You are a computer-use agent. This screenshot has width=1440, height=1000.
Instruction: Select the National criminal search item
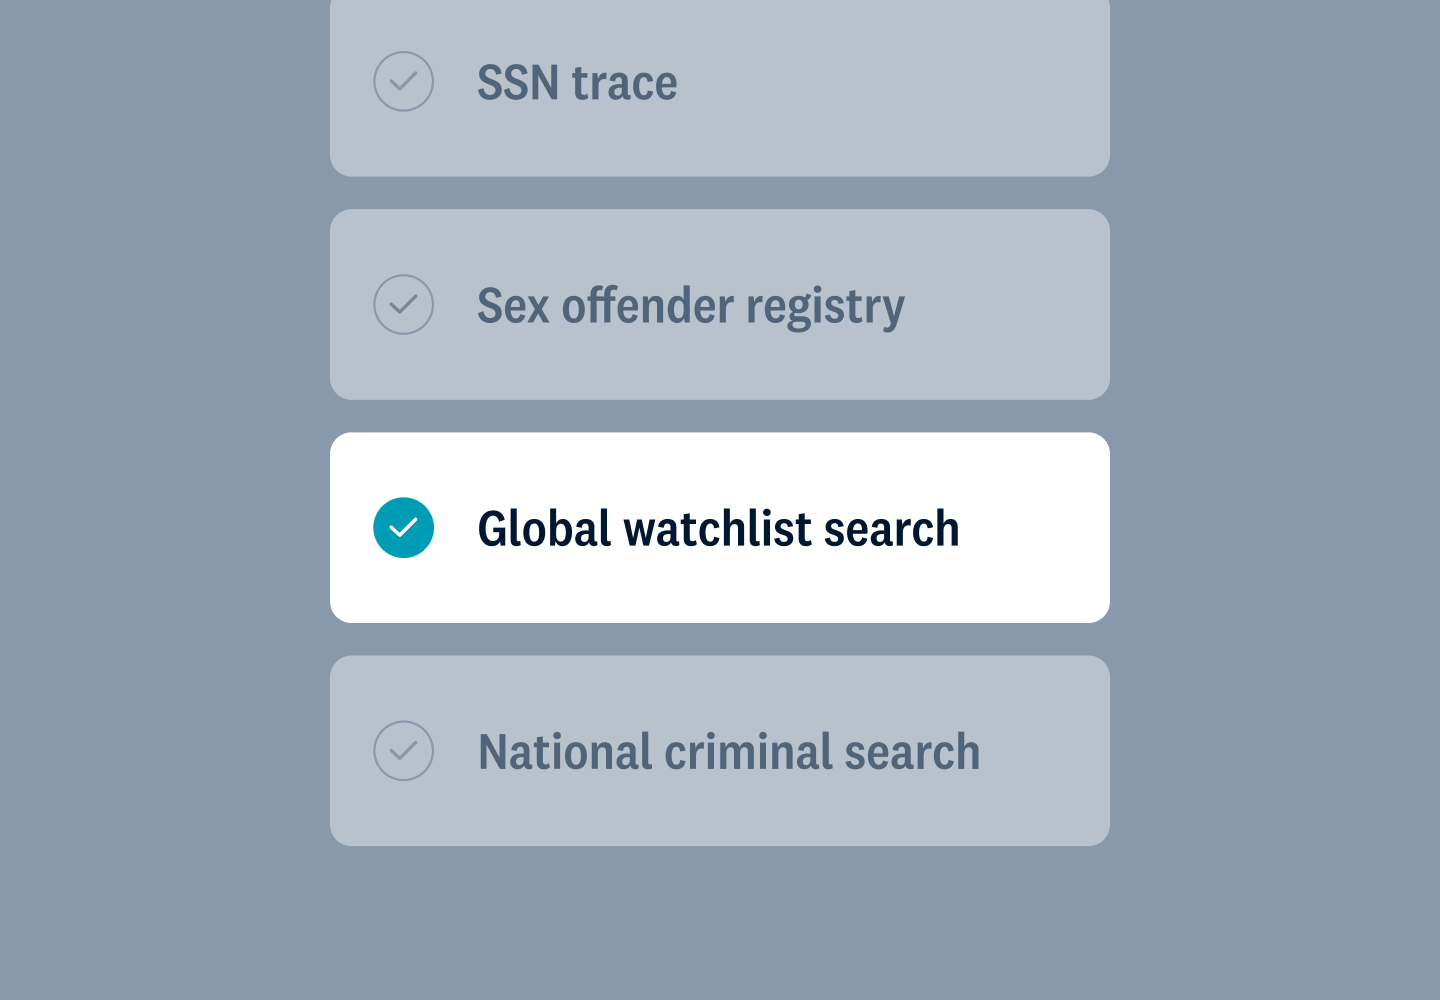[719, 750]
